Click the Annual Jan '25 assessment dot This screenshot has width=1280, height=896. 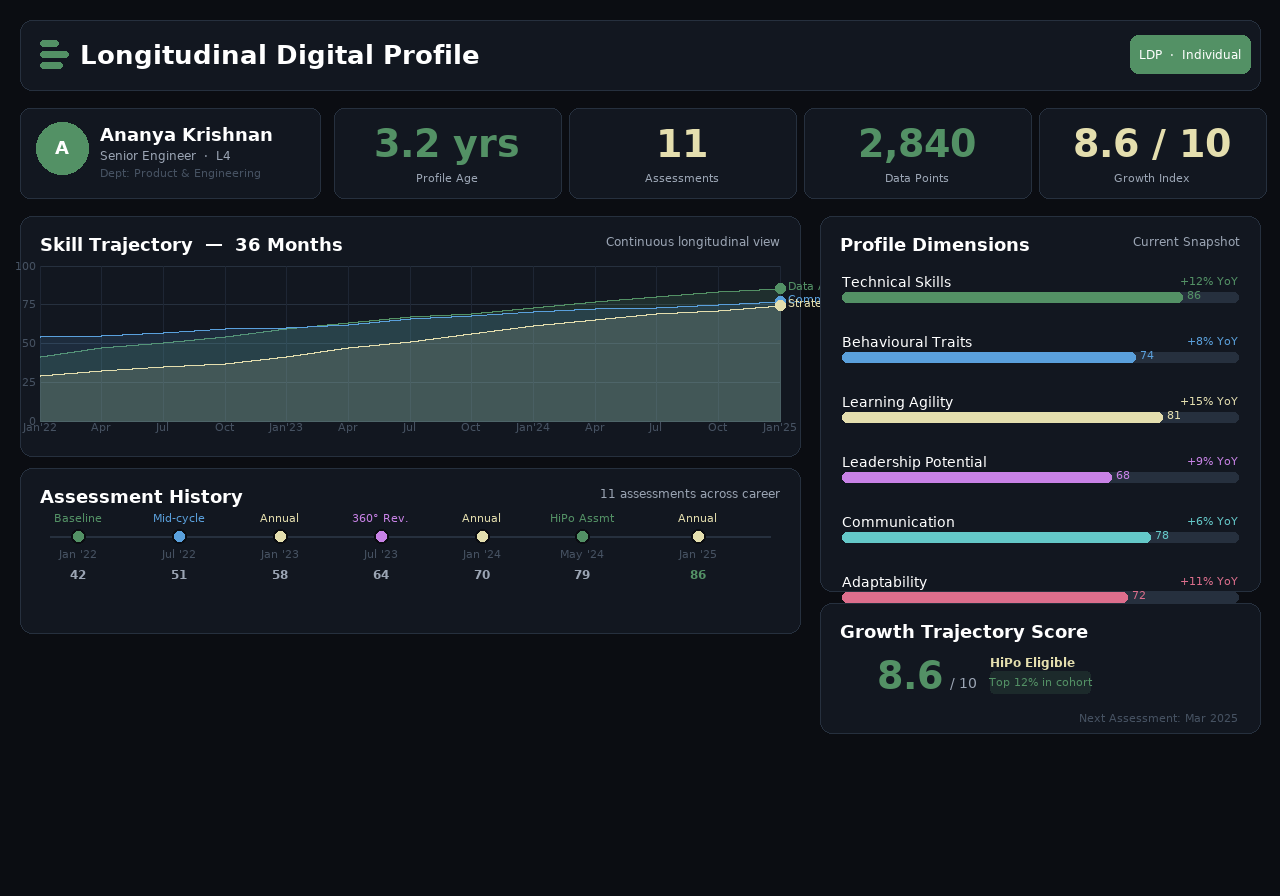698,537
